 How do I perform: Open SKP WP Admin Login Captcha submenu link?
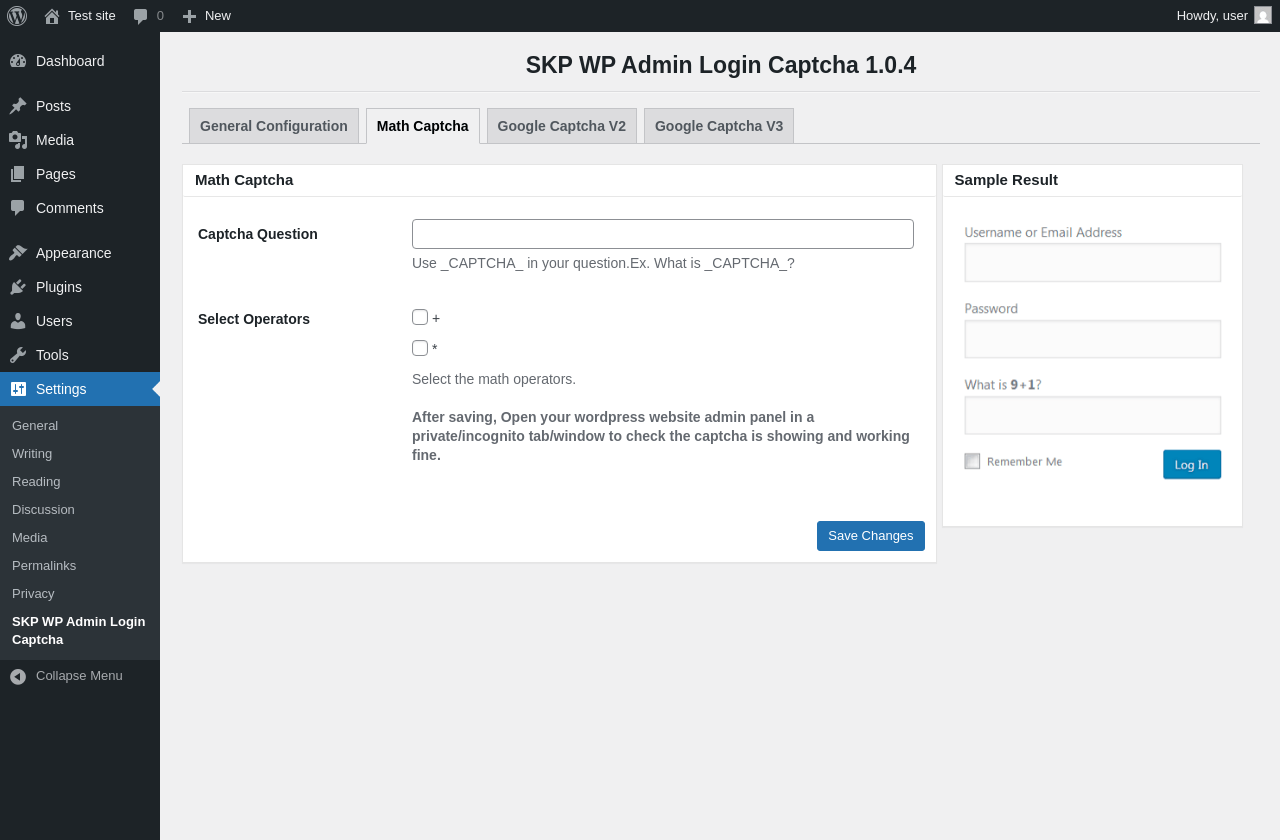79,631
